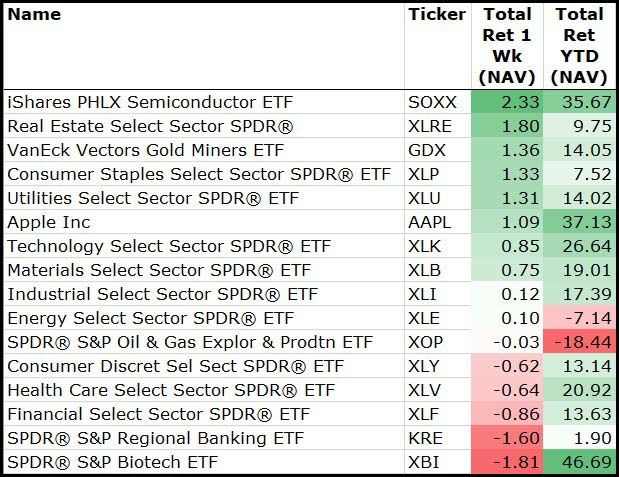The height and width of the screenshot is (477, 619).
Task: Click the red -18.44 YTD cell
Action: tap(579, 342)
